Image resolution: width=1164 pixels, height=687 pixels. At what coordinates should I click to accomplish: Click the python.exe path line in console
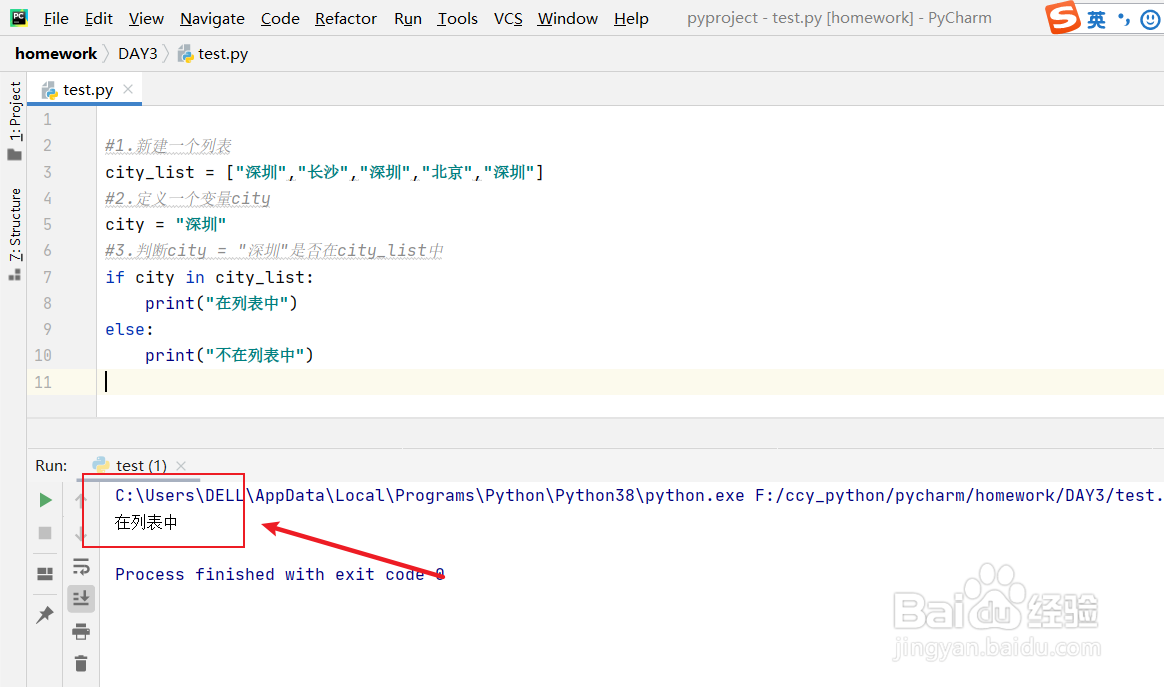(638, 495)
